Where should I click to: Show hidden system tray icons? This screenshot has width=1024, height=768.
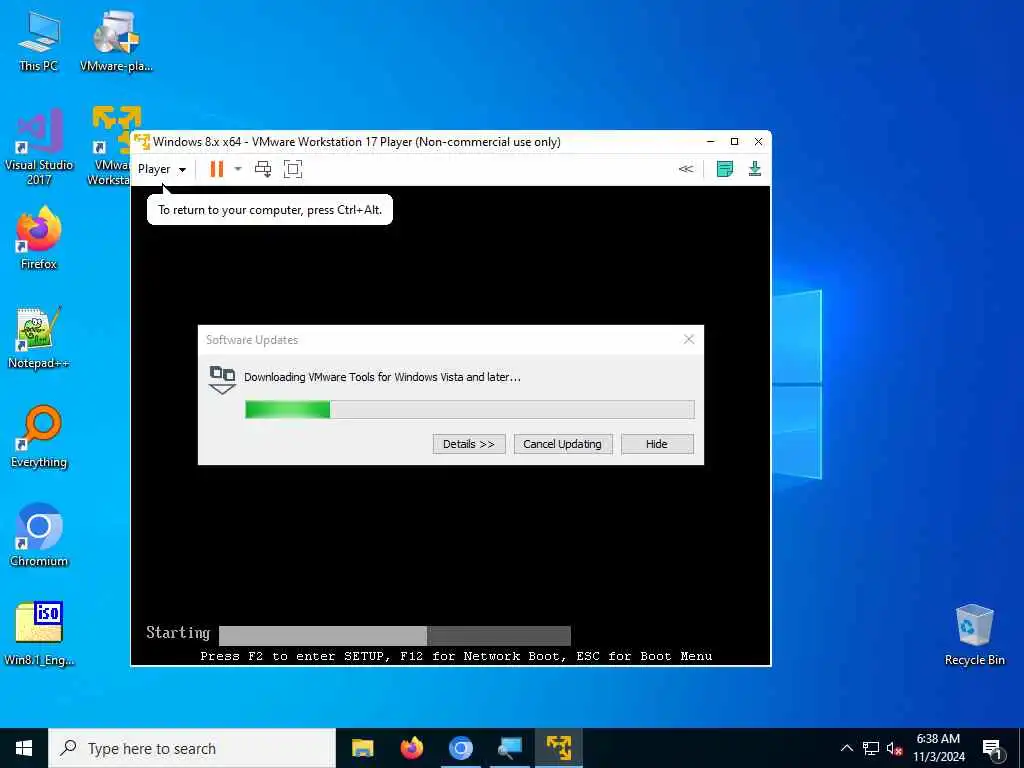pyautogui.click(x=846, y=748)
